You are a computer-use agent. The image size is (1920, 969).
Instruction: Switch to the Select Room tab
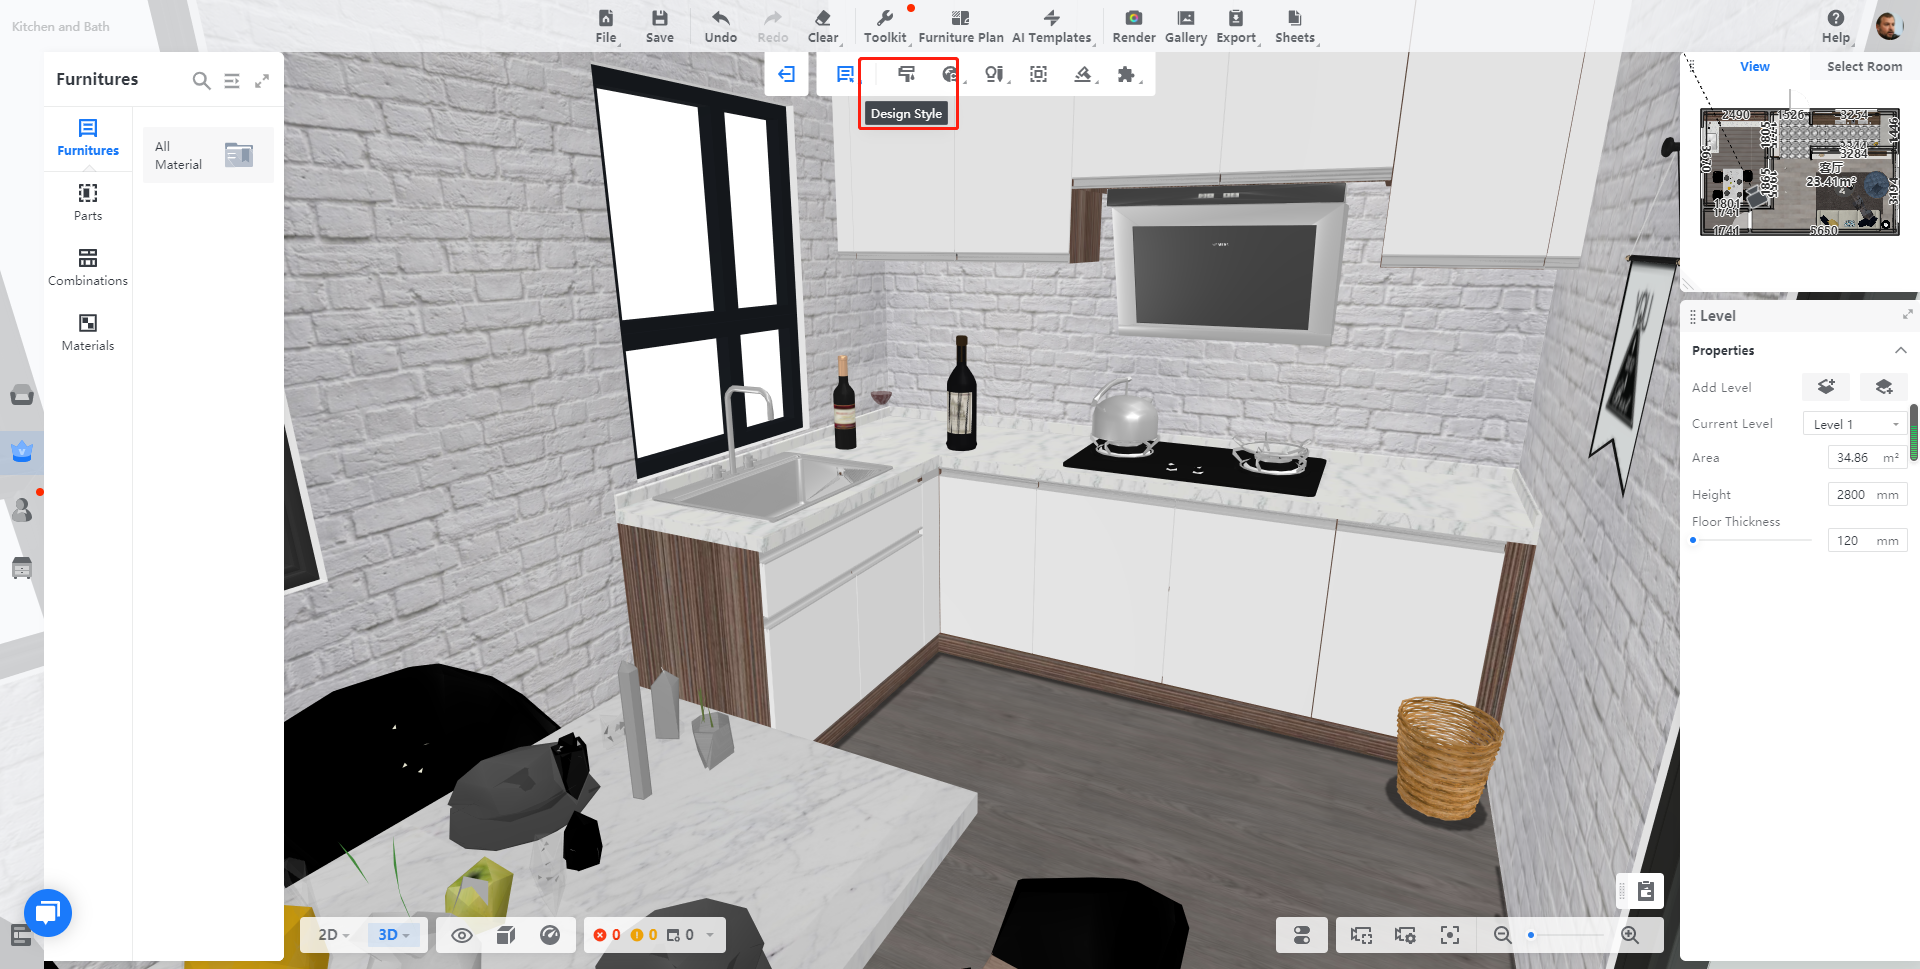(x=1864, y=67)
